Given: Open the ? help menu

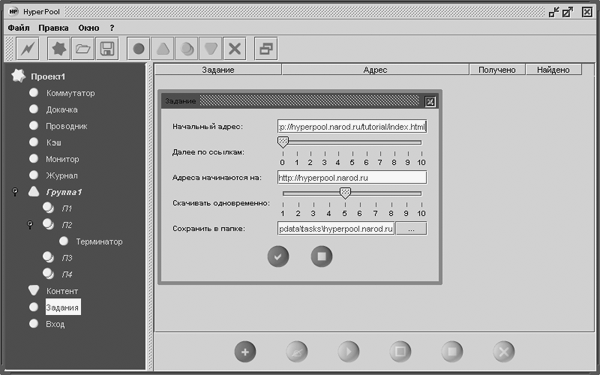Looking at the screenshot, I should [112, 28].
